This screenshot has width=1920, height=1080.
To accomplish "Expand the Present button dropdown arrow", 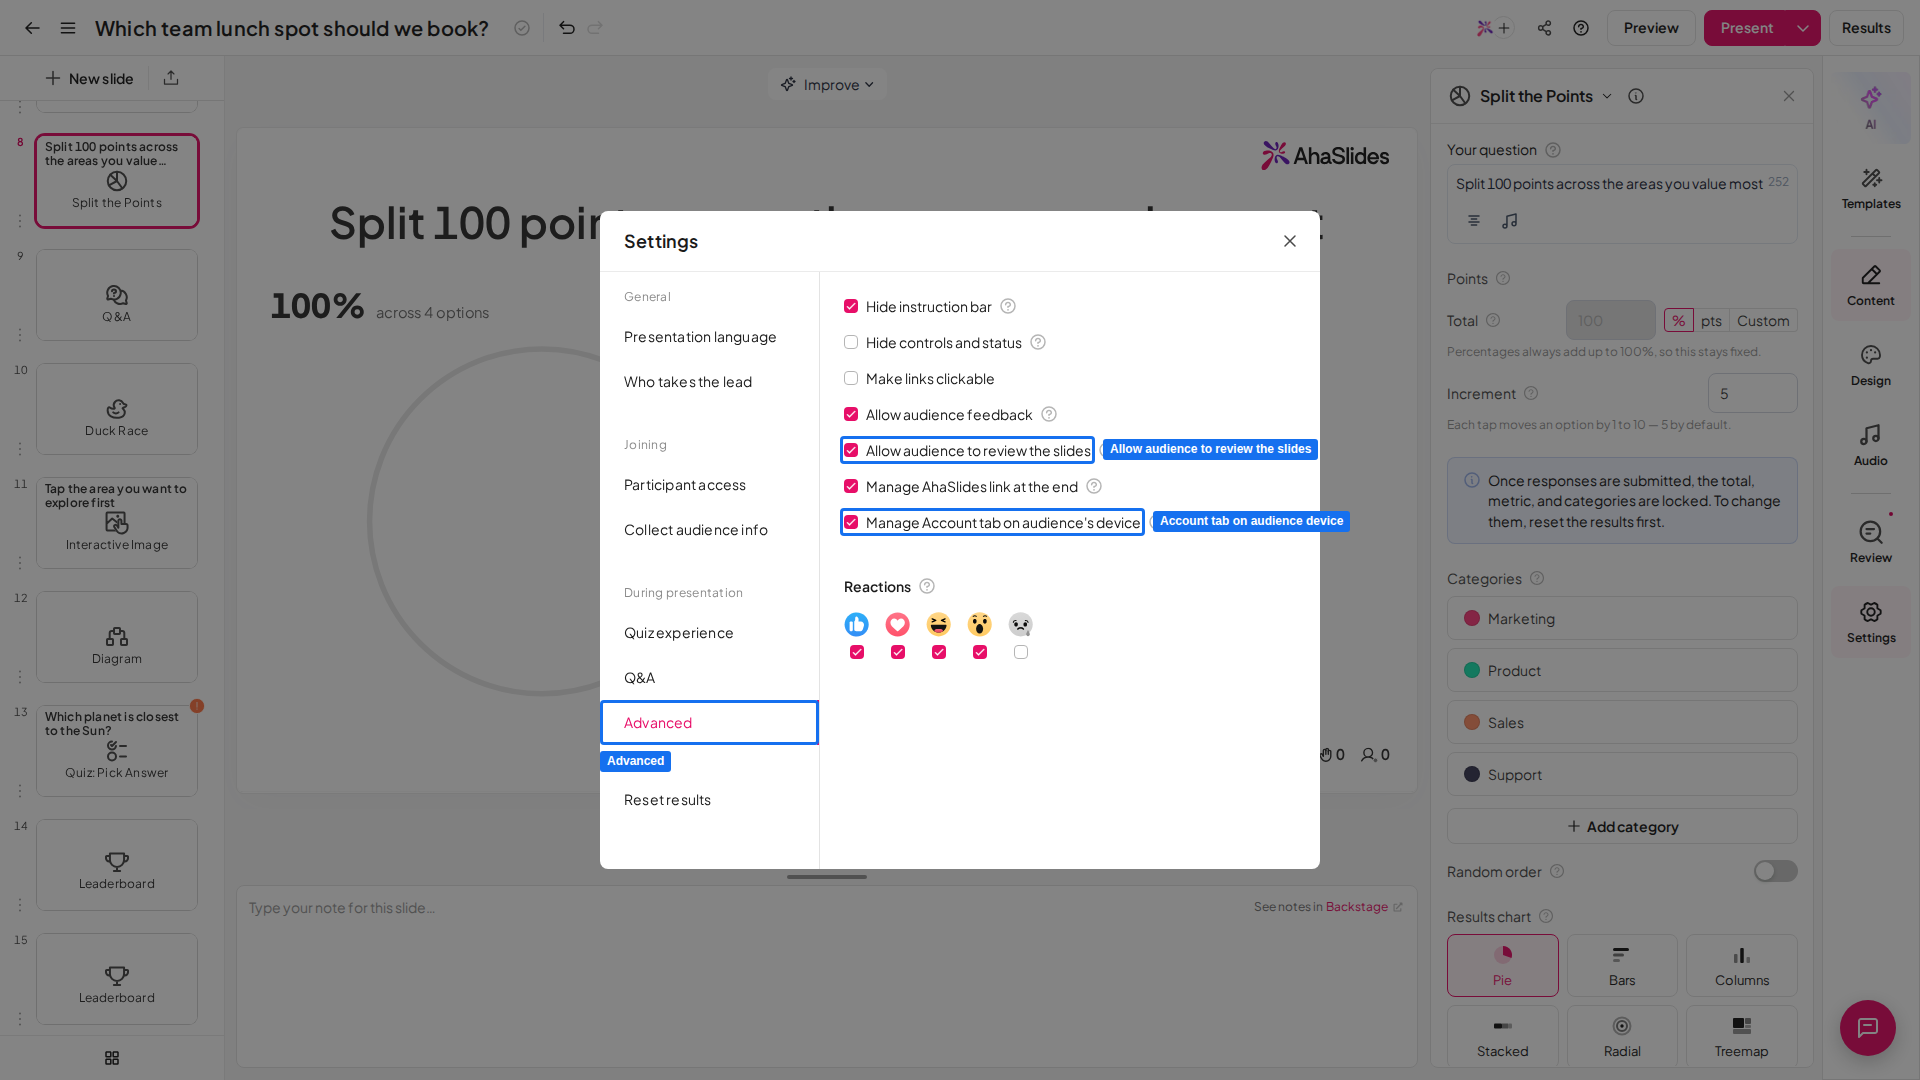I will (x=1803, y=28).
